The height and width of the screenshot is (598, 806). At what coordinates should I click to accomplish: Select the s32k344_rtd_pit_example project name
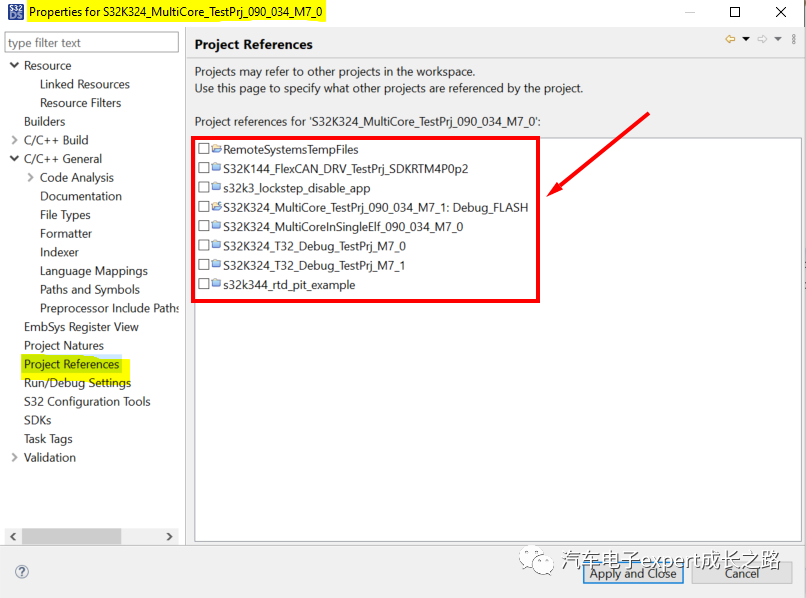tap(289, 284)
